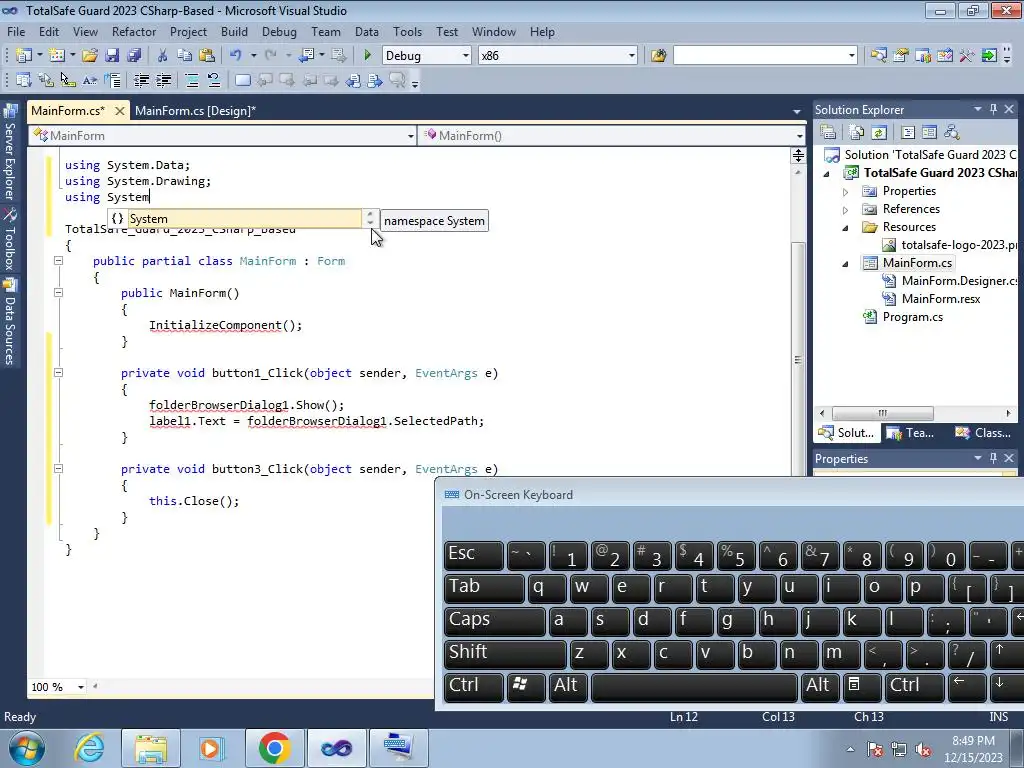This screenshot has height=768, width=1024.
Task: Click View Class Diagram in Solution Explorer
Action: (x=952, y=133)
